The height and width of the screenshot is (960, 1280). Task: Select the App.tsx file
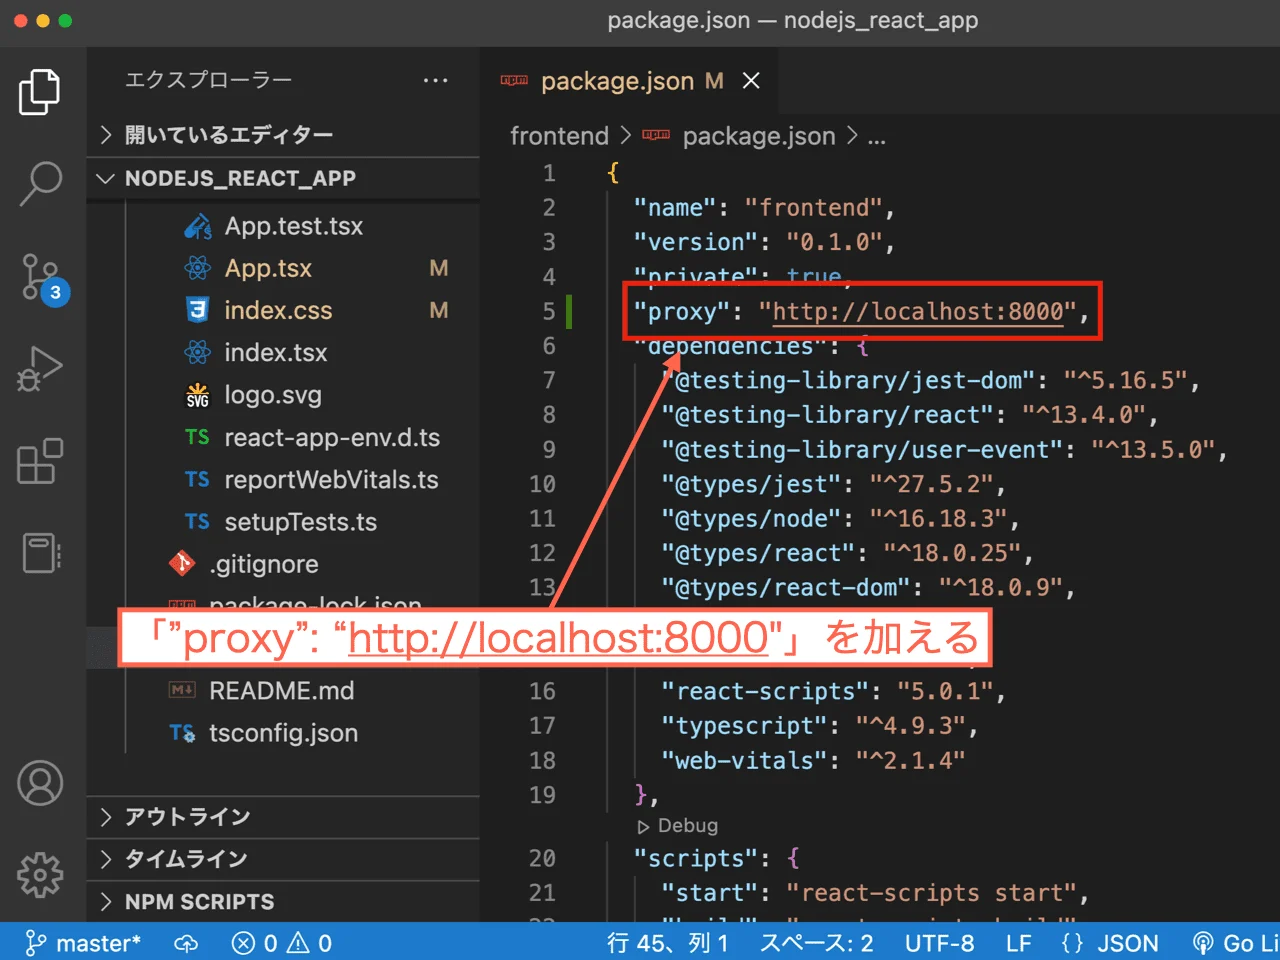(267, 268)
